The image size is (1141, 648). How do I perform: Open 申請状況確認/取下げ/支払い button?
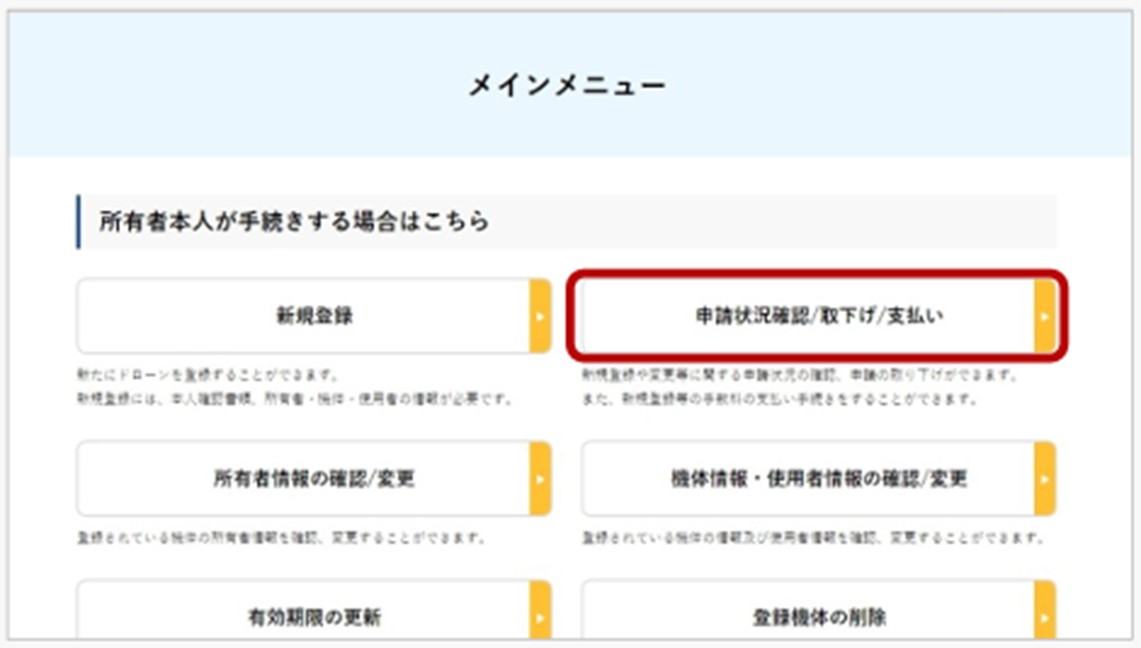click(806, 316)
